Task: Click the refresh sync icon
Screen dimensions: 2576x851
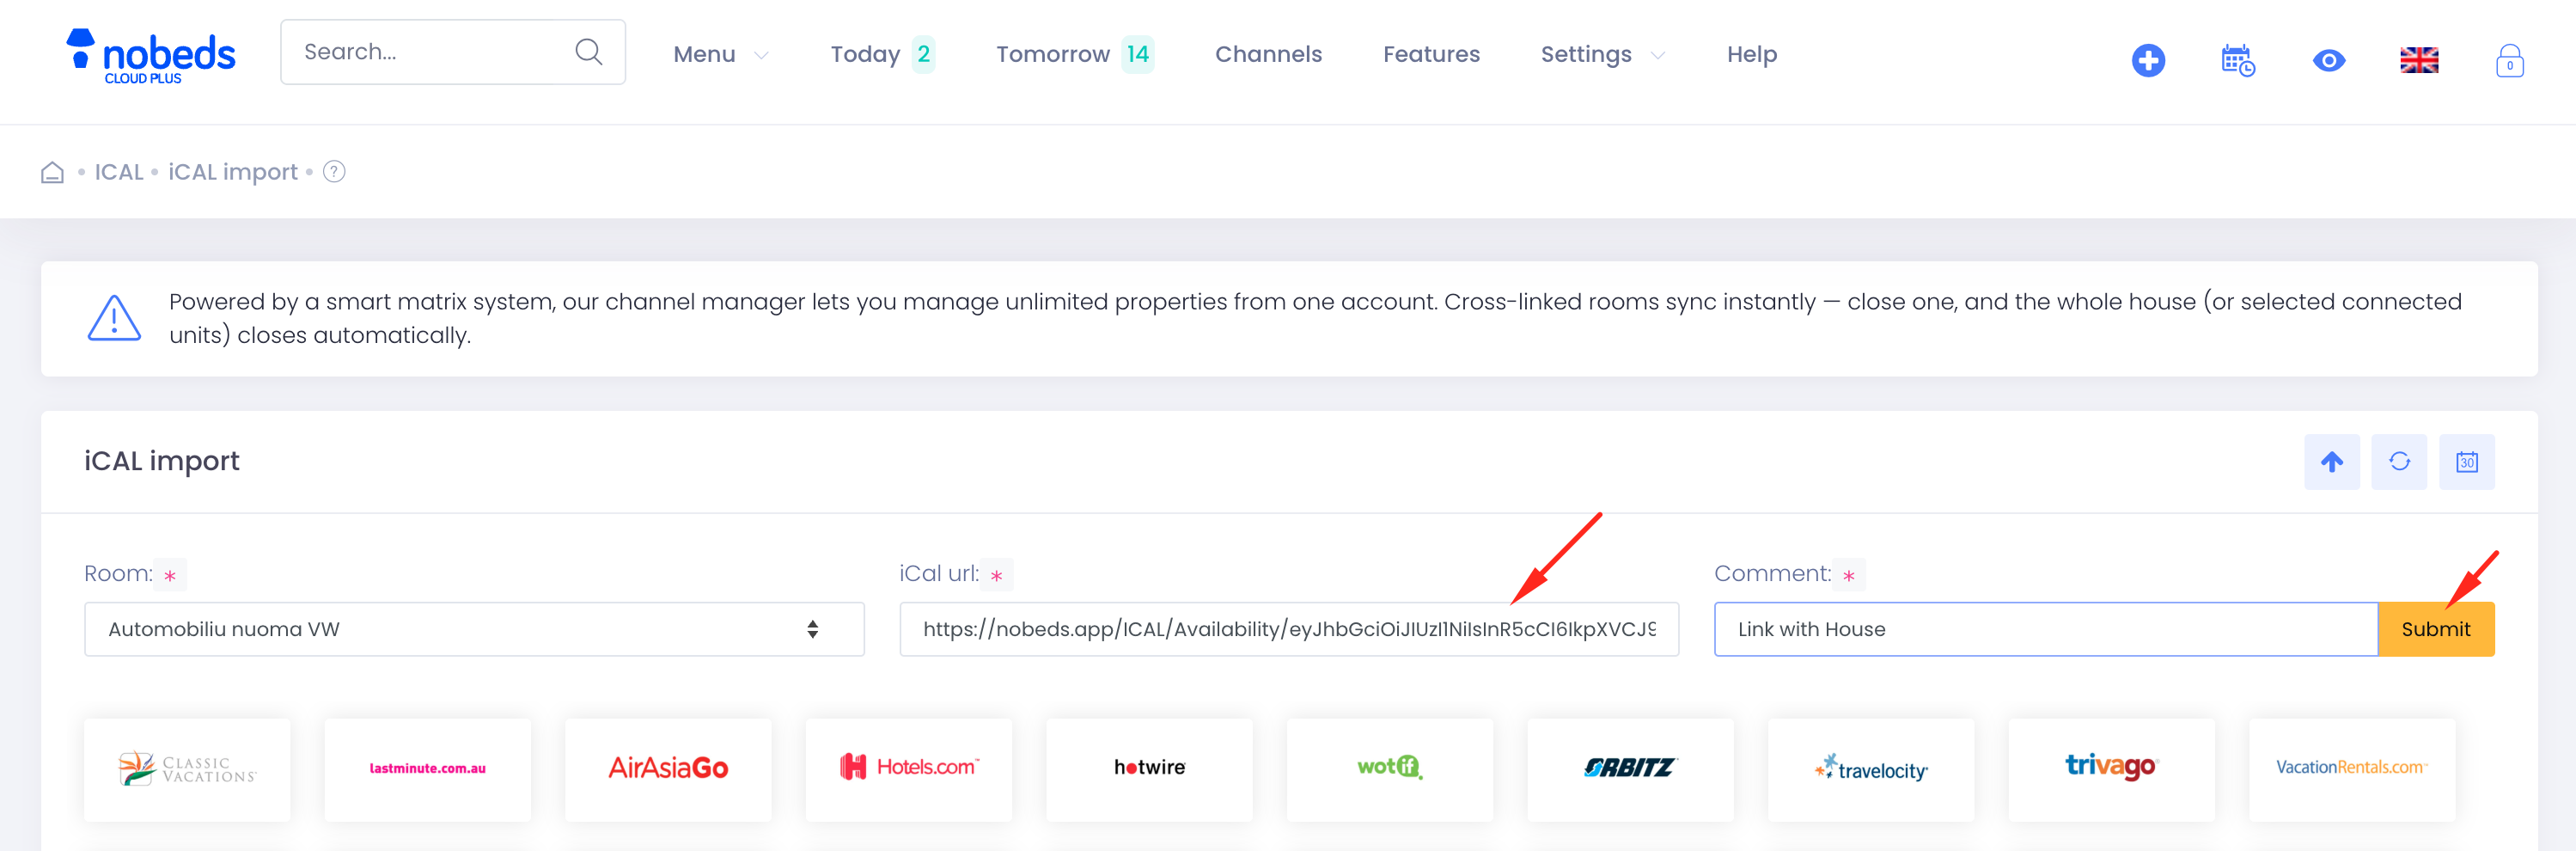Action: [2399, 461]
